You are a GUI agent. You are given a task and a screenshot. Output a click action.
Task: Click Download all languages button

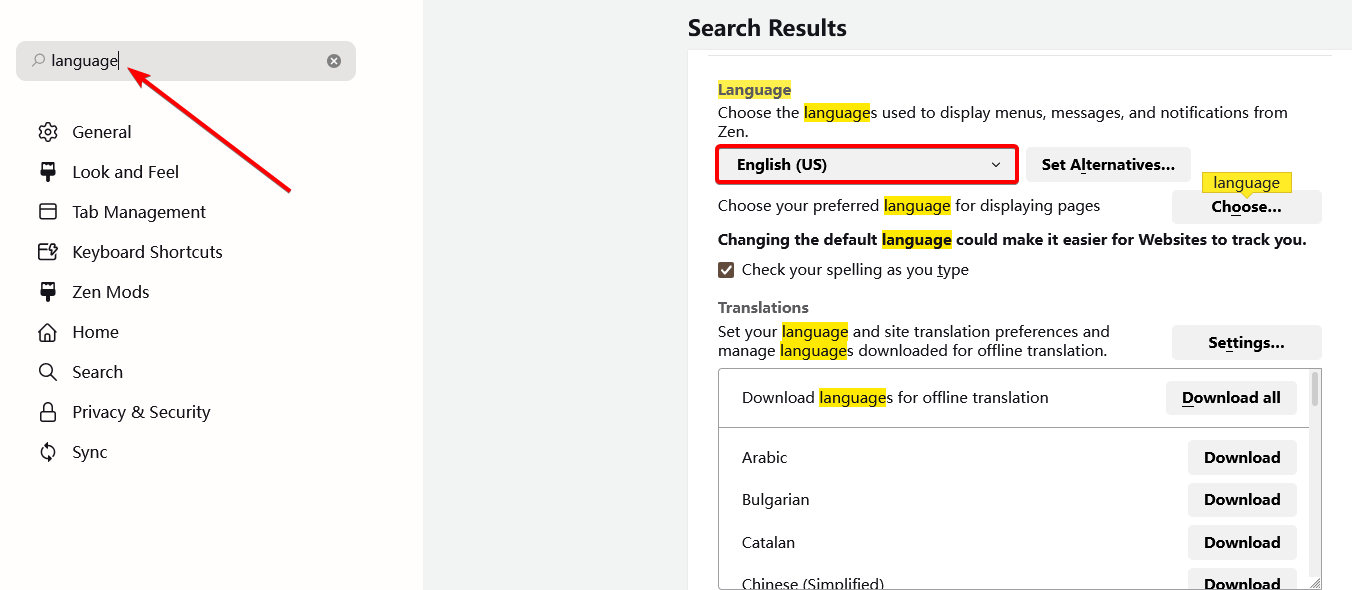coord(1231,398)
